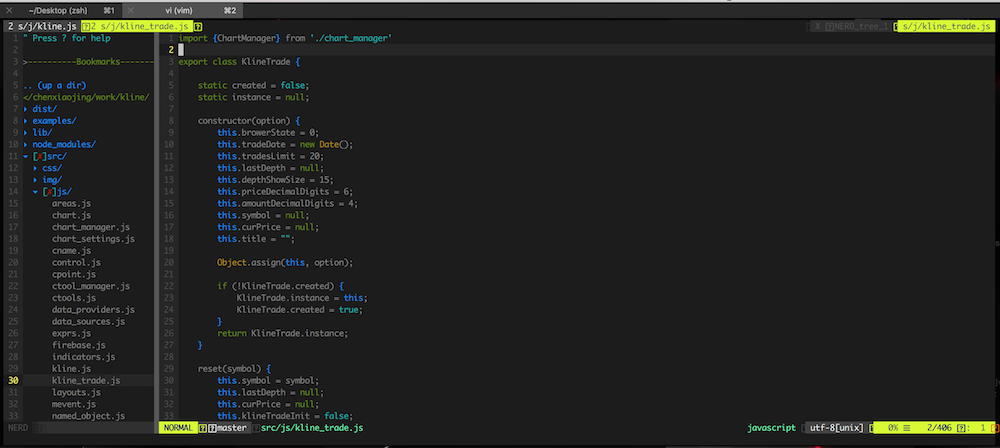Select the highlighted kline_trade.js tree row
This screenshot has height=448, width=1000.
click(x=86, y=380)
